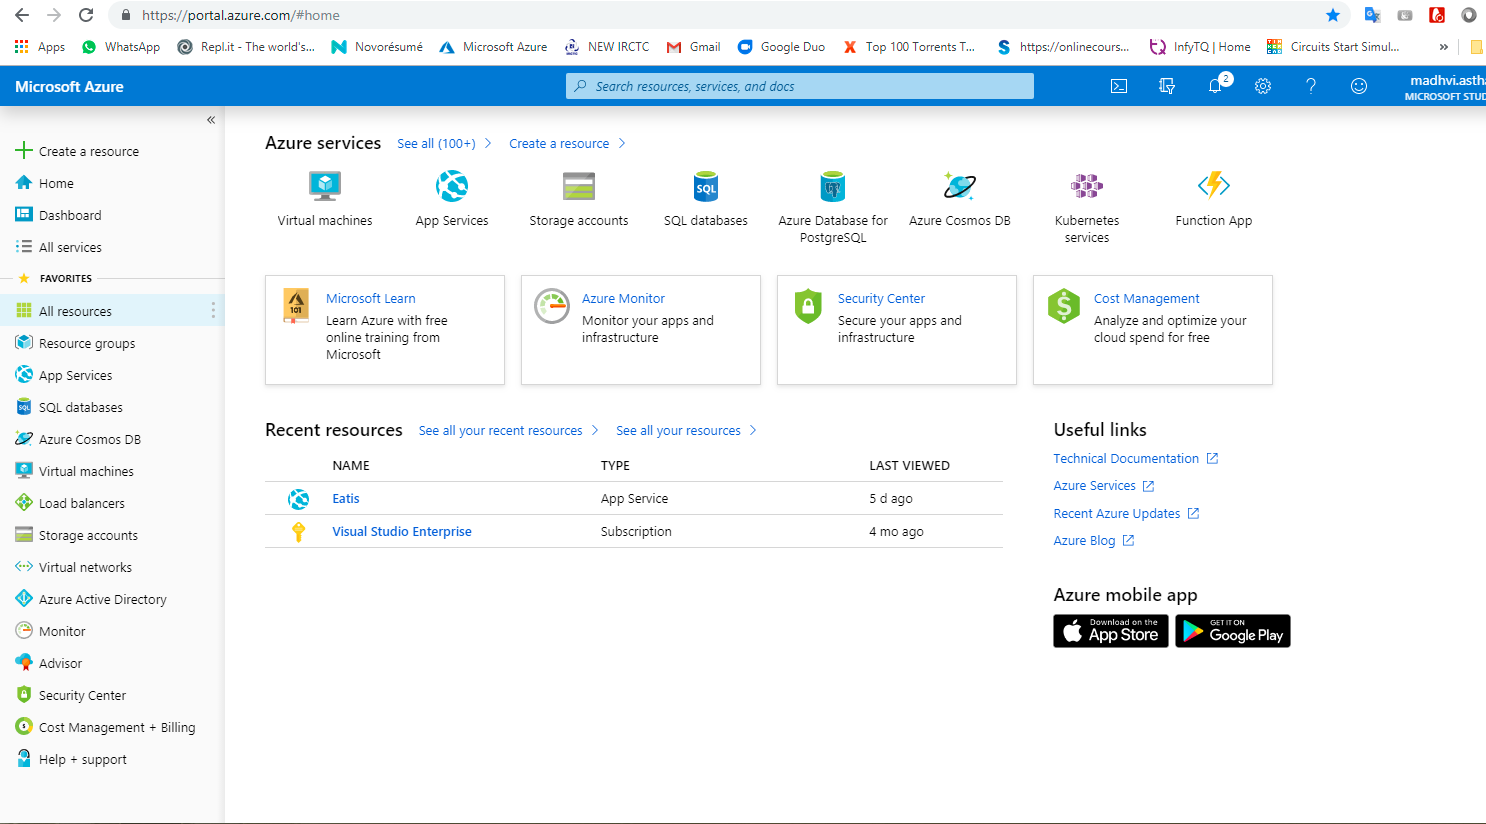Click the Microsoft Learn card icon

296,306
